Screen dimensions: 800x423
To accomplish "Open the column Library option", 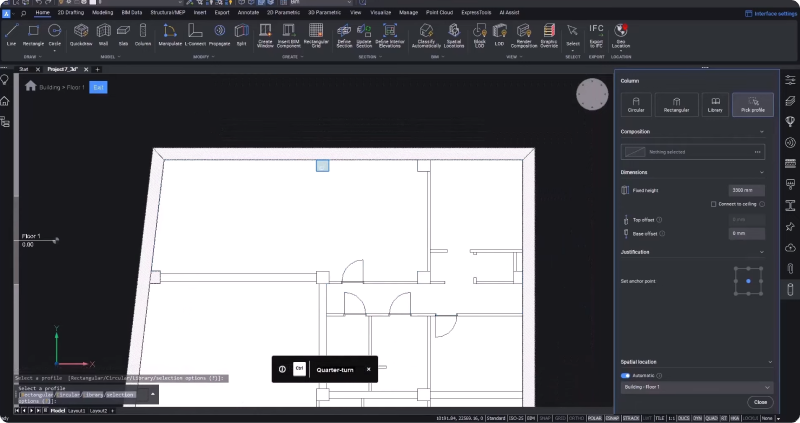I will (x=714, y=103).
